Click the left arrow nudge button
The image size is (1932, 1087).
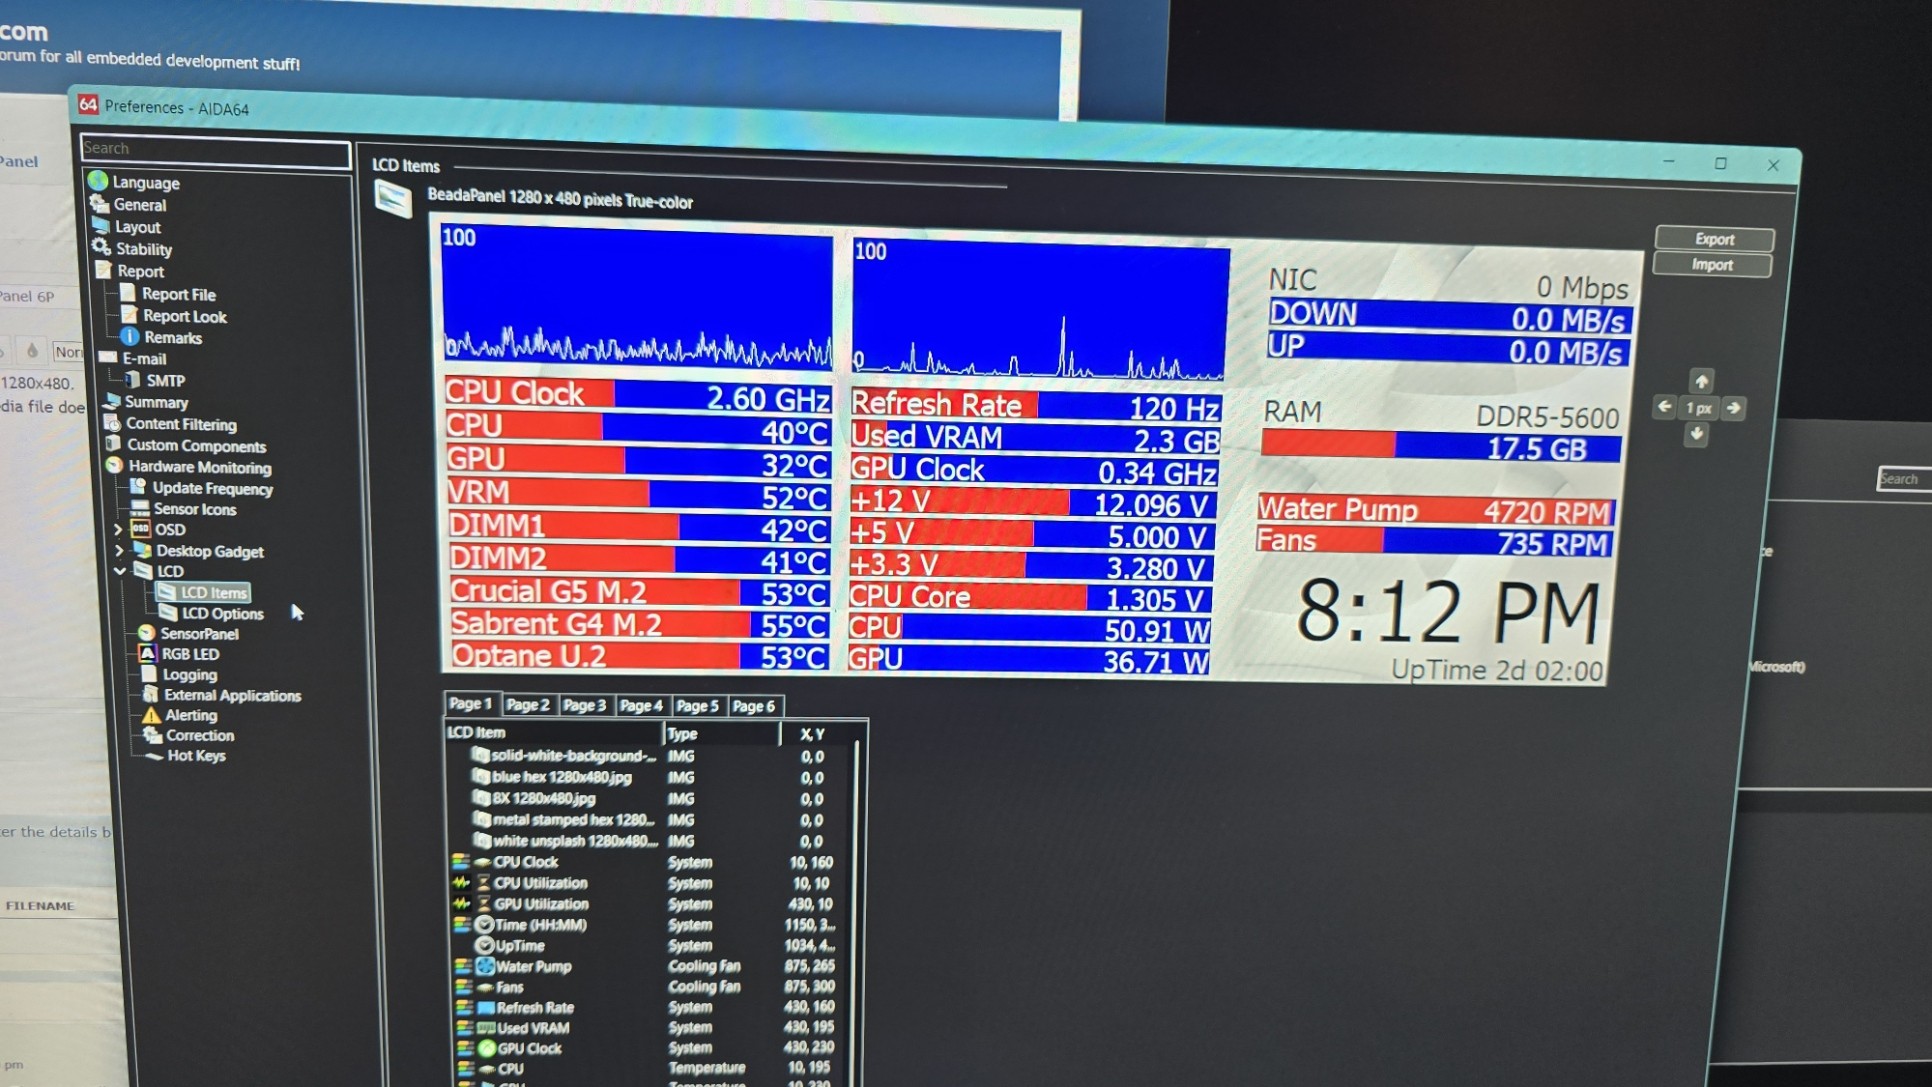click(1664, 407)
